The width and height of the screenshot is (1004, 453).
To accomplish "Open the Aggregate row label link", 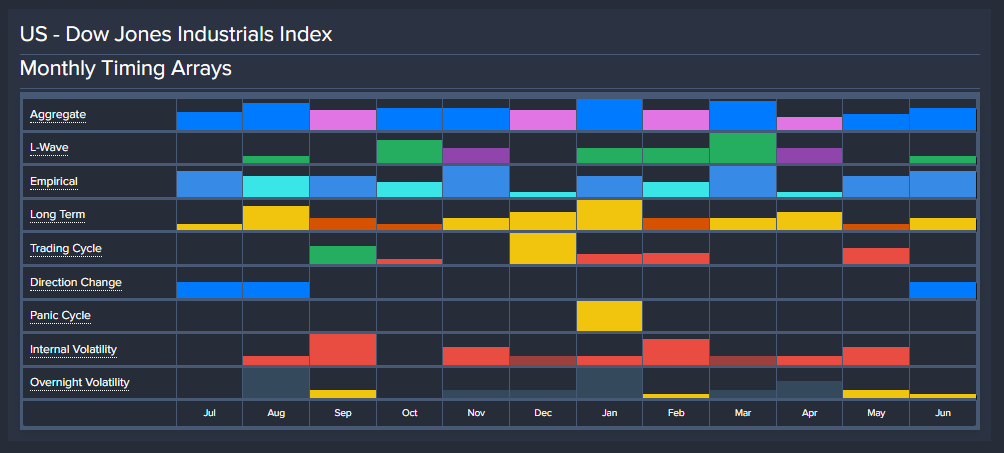I will click(x=58, y=115).
